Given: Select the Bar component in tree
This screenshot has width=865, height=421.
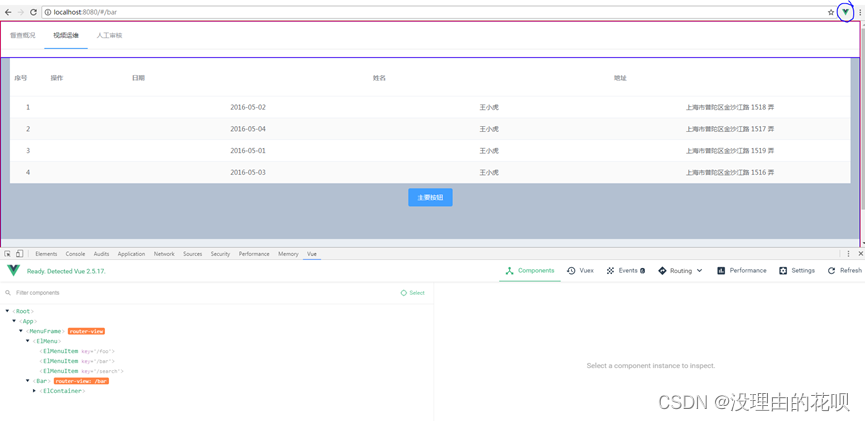Looking at the screenshot, I should (x=41, y=381).
